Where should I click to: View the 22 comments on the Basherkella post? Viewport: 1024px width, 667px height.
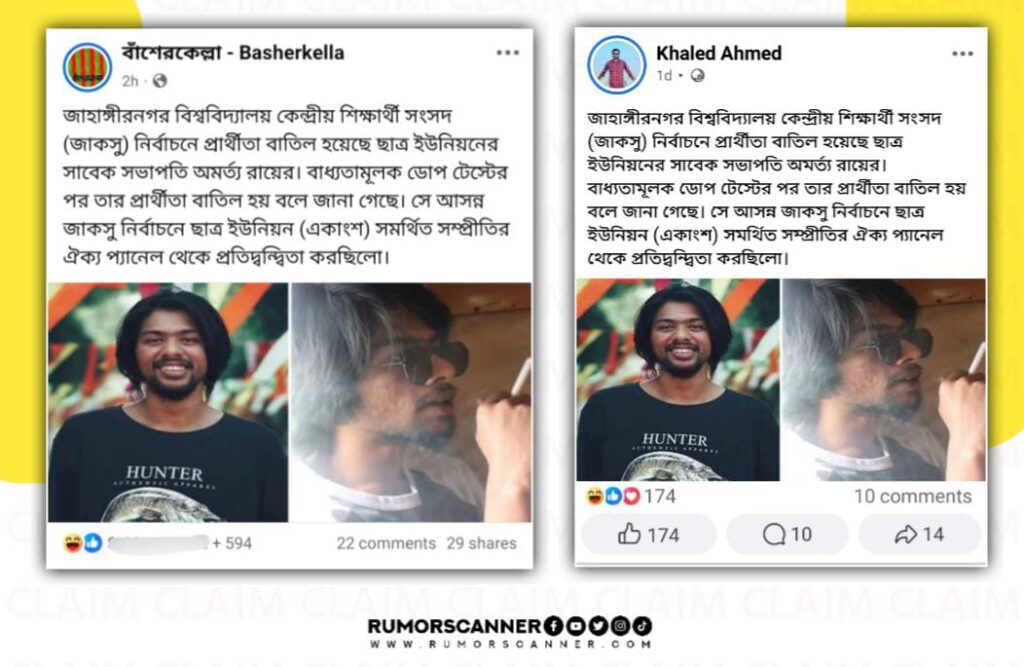386,543
